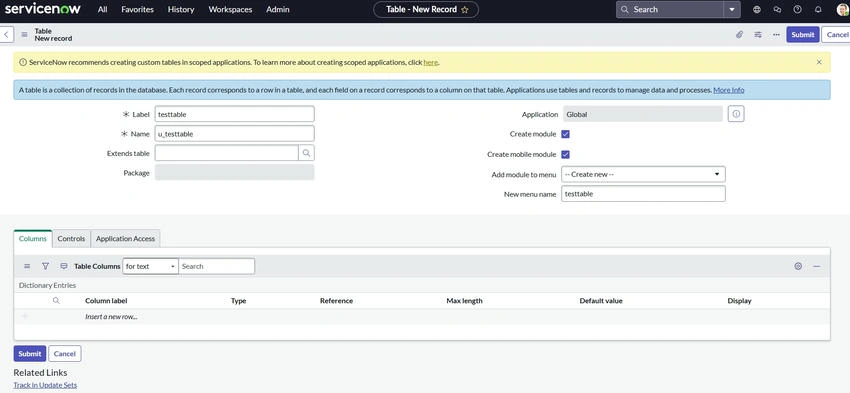Open the globe scope picker icon

(x=757, y=10)
